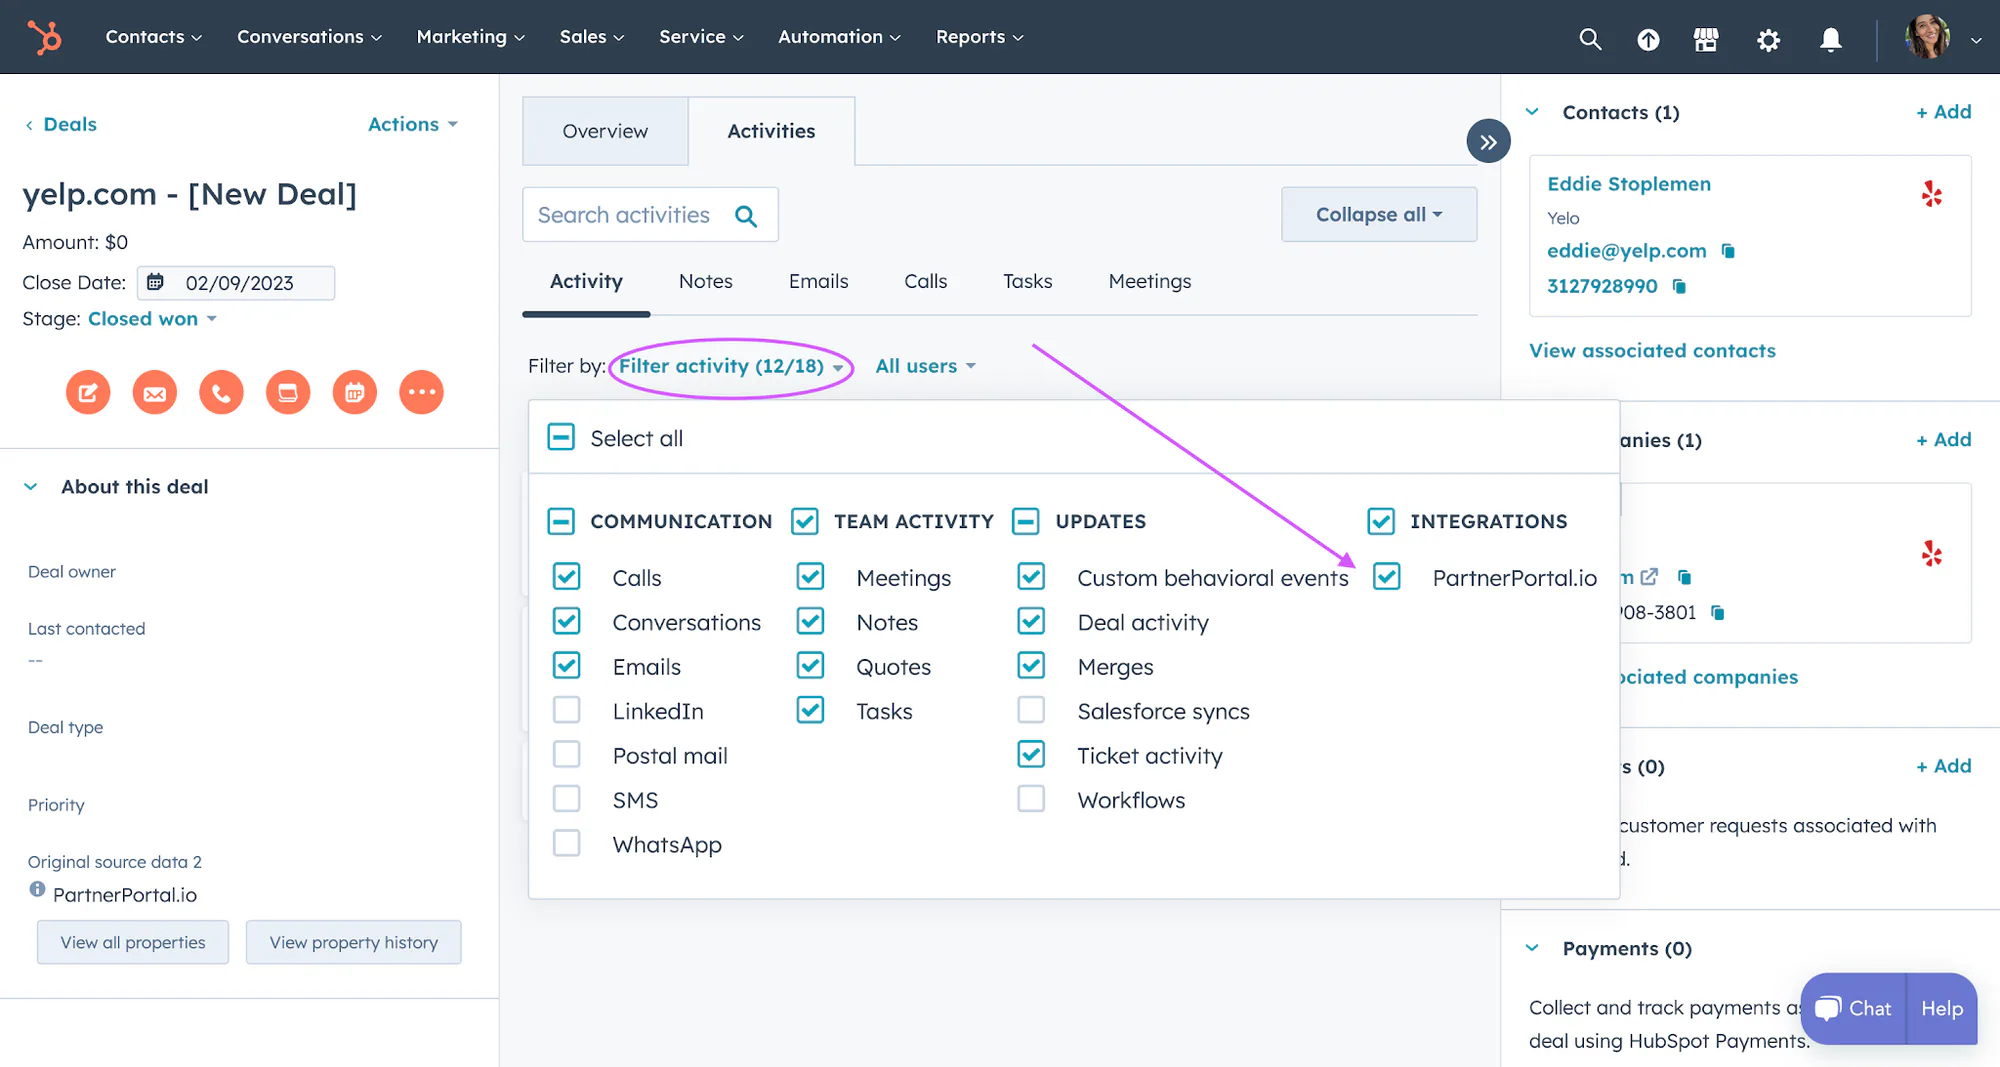Viewport: 2000px width, 1067px height.
Task: Click the HubSpot sprocket logo
Action: click(44, 37)
